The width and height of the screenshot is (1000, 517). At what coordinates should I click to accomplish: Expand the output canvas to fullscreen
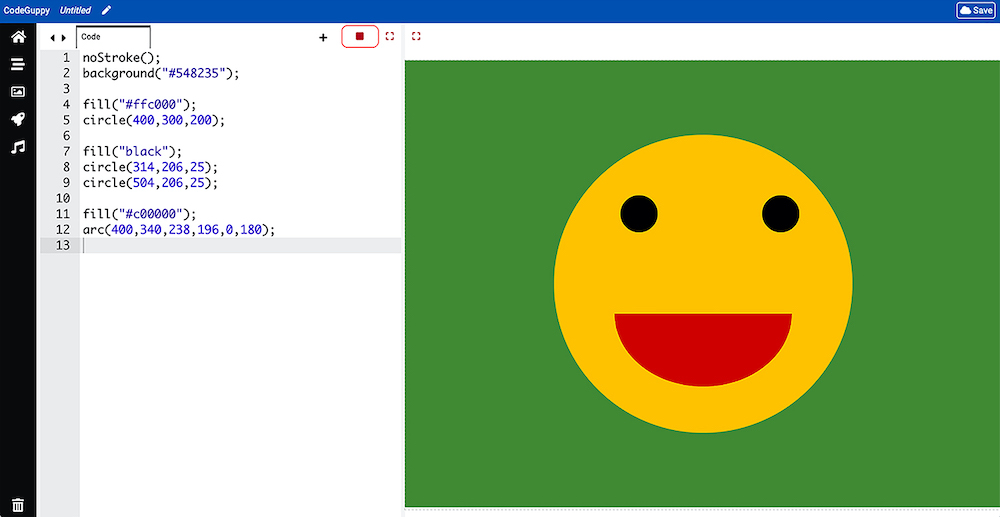tap(416, 36)
